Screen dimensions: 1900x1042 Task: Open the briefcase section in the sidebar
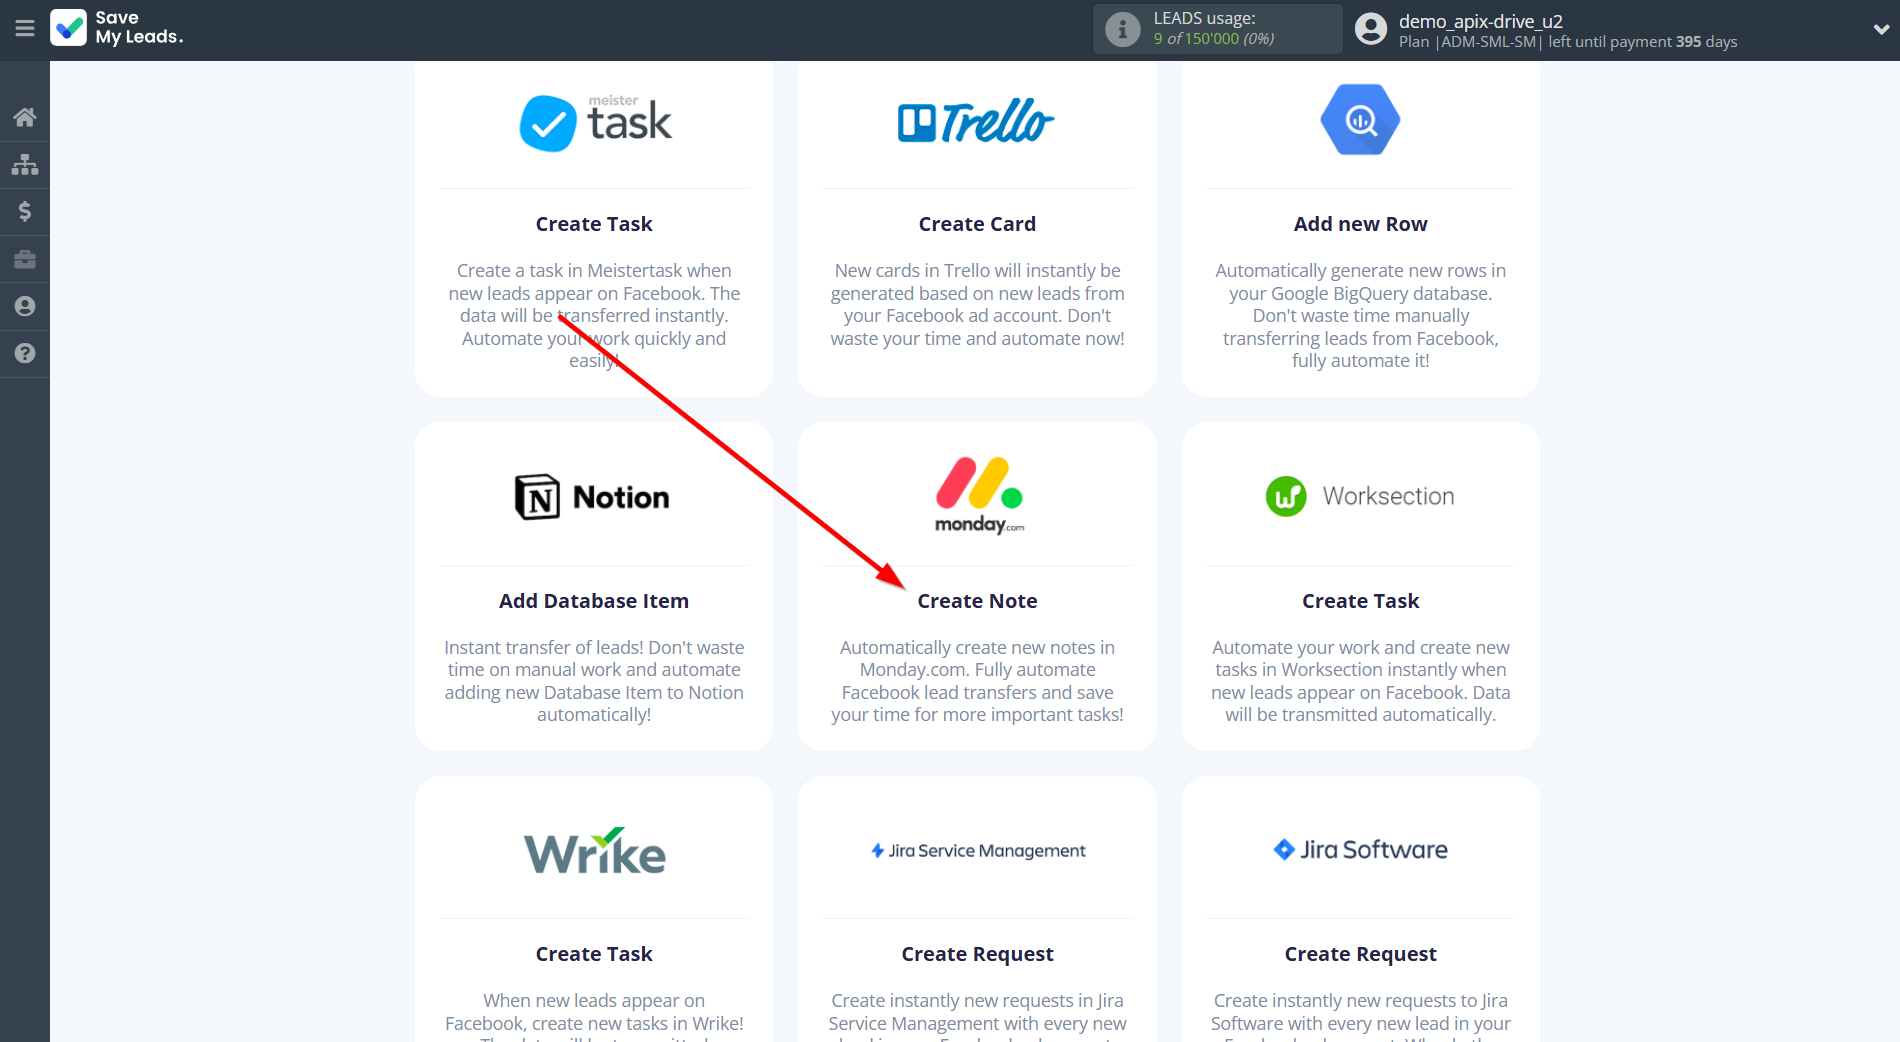coord(24,258)
